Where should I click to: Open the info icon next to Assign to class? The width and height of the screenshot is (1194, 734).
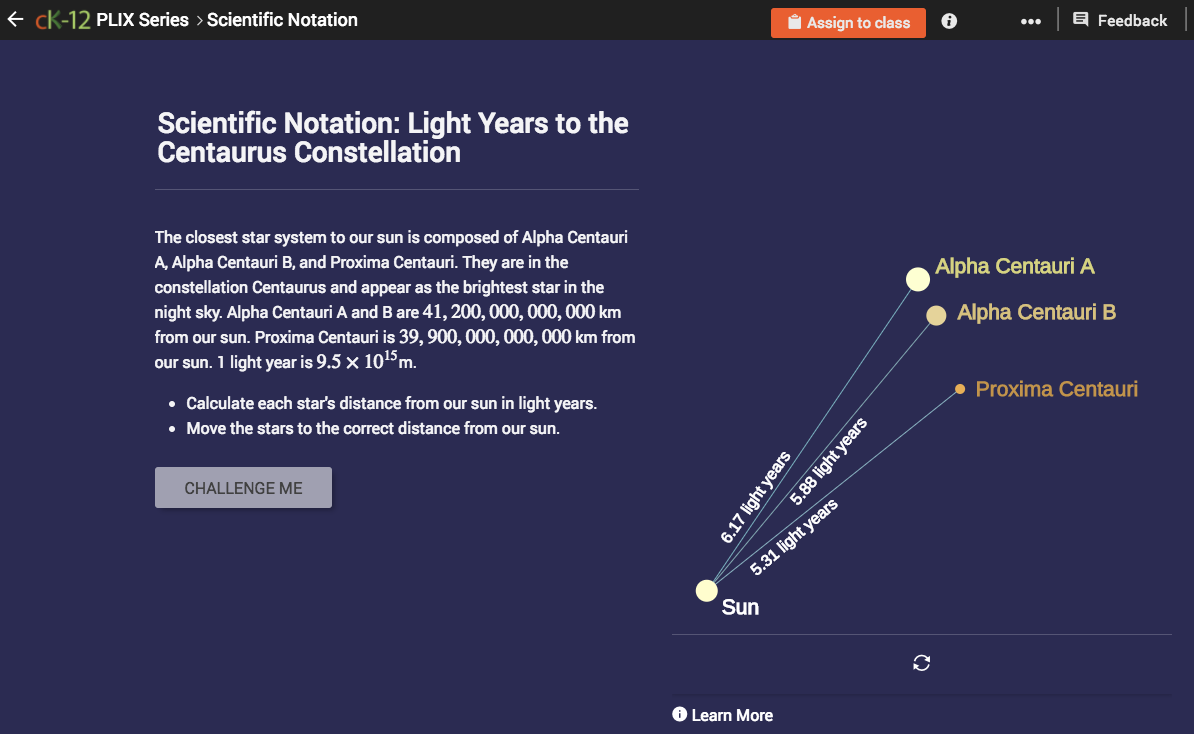click(948, 20)
